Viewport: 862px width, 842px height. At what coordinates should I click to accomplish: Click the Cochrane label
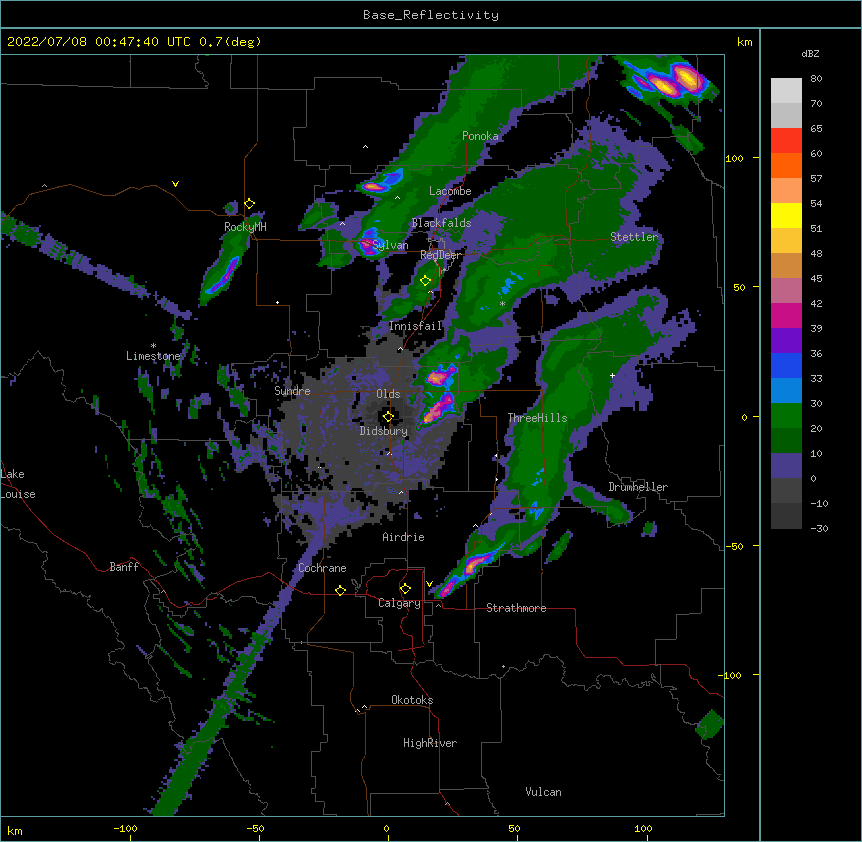(x=322, y=568)
